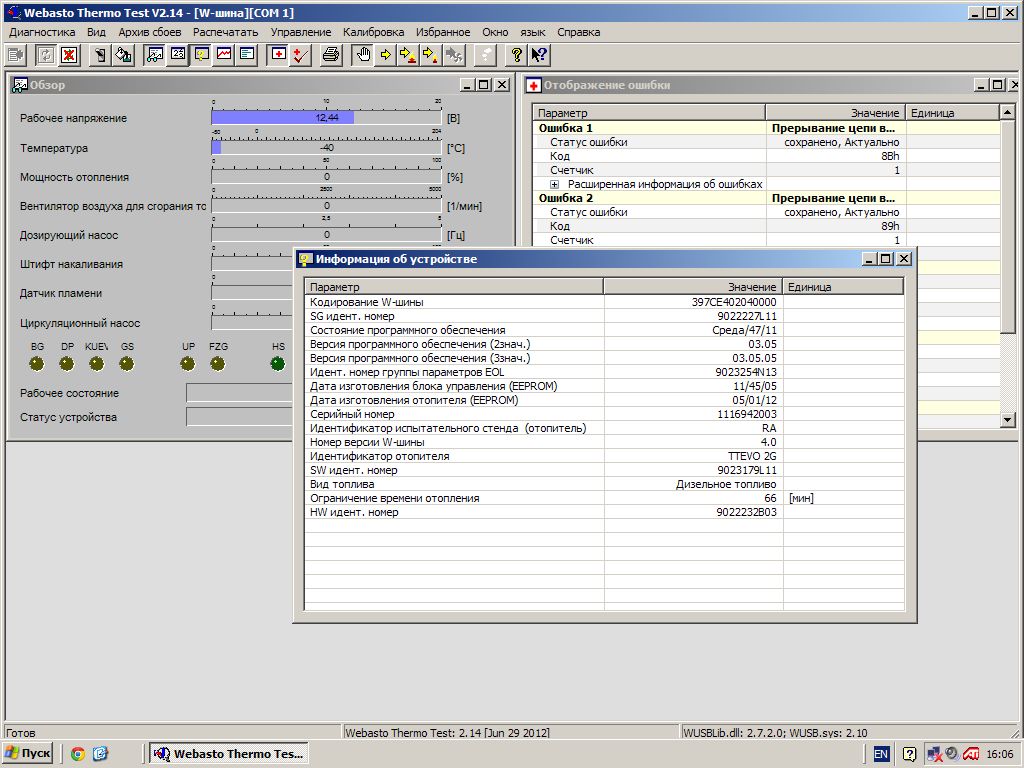The width and height of the screenshot is (1024, 768).
Task: Click the handheld device toolbar icon
Action: [x=100, y=55]
